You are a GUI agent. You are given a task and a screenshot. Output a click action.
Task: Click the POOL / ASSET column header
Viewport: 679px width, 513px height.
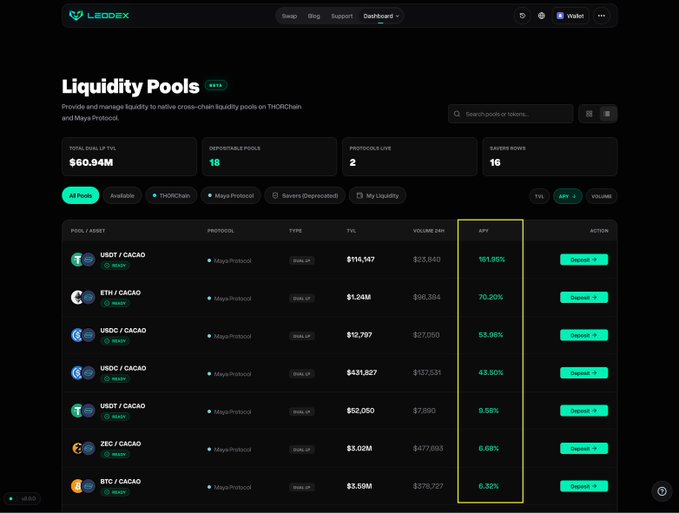(x=88, y=231)
